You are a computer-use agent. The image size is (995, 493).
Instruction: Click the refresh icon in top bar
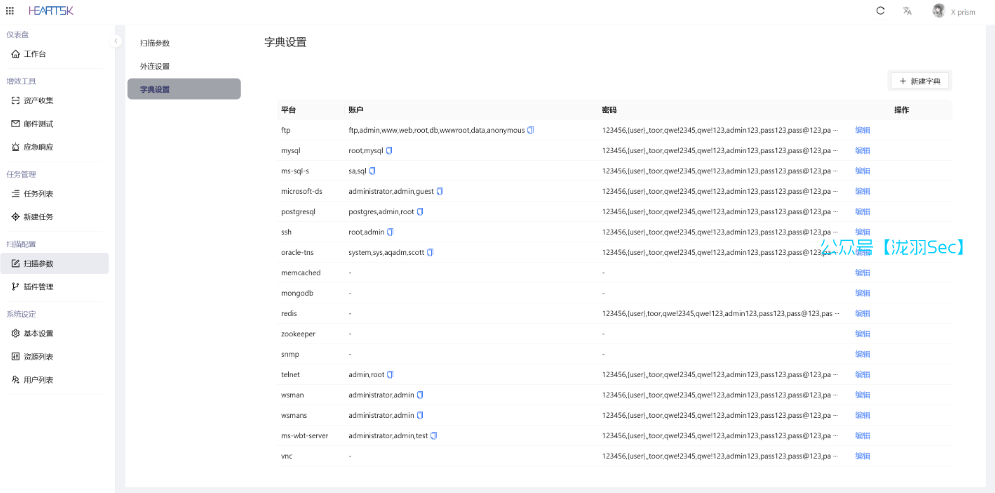coord(880,11)
